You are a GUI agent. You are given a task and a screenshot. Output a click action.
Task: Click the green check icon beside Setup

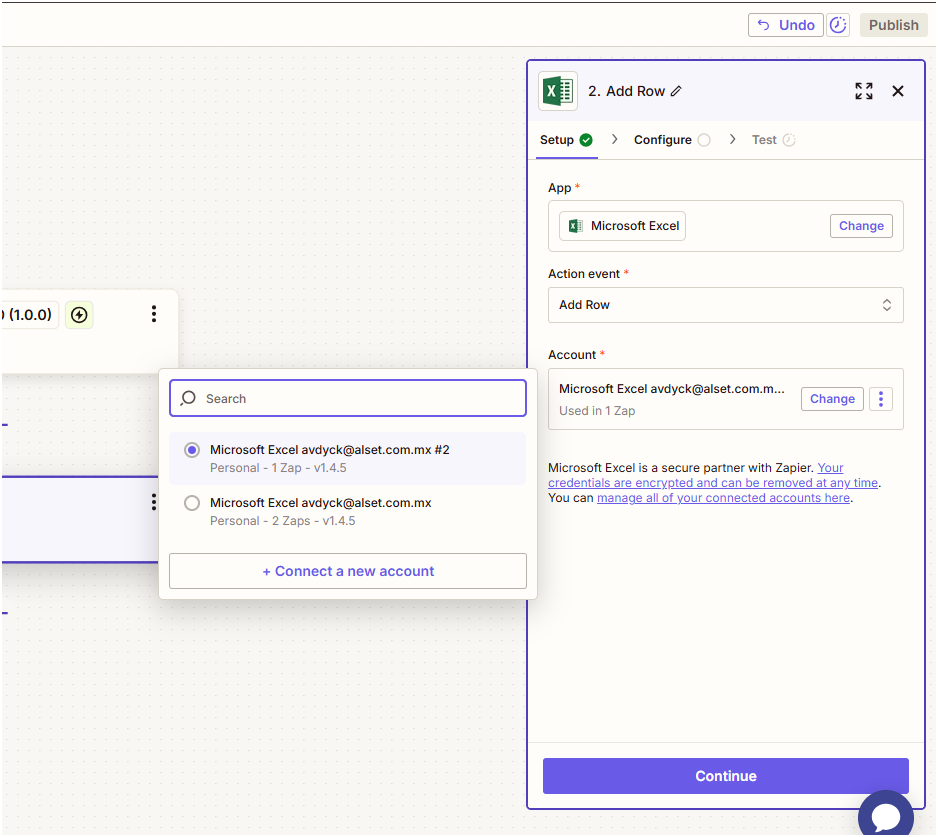coord(586,140)
